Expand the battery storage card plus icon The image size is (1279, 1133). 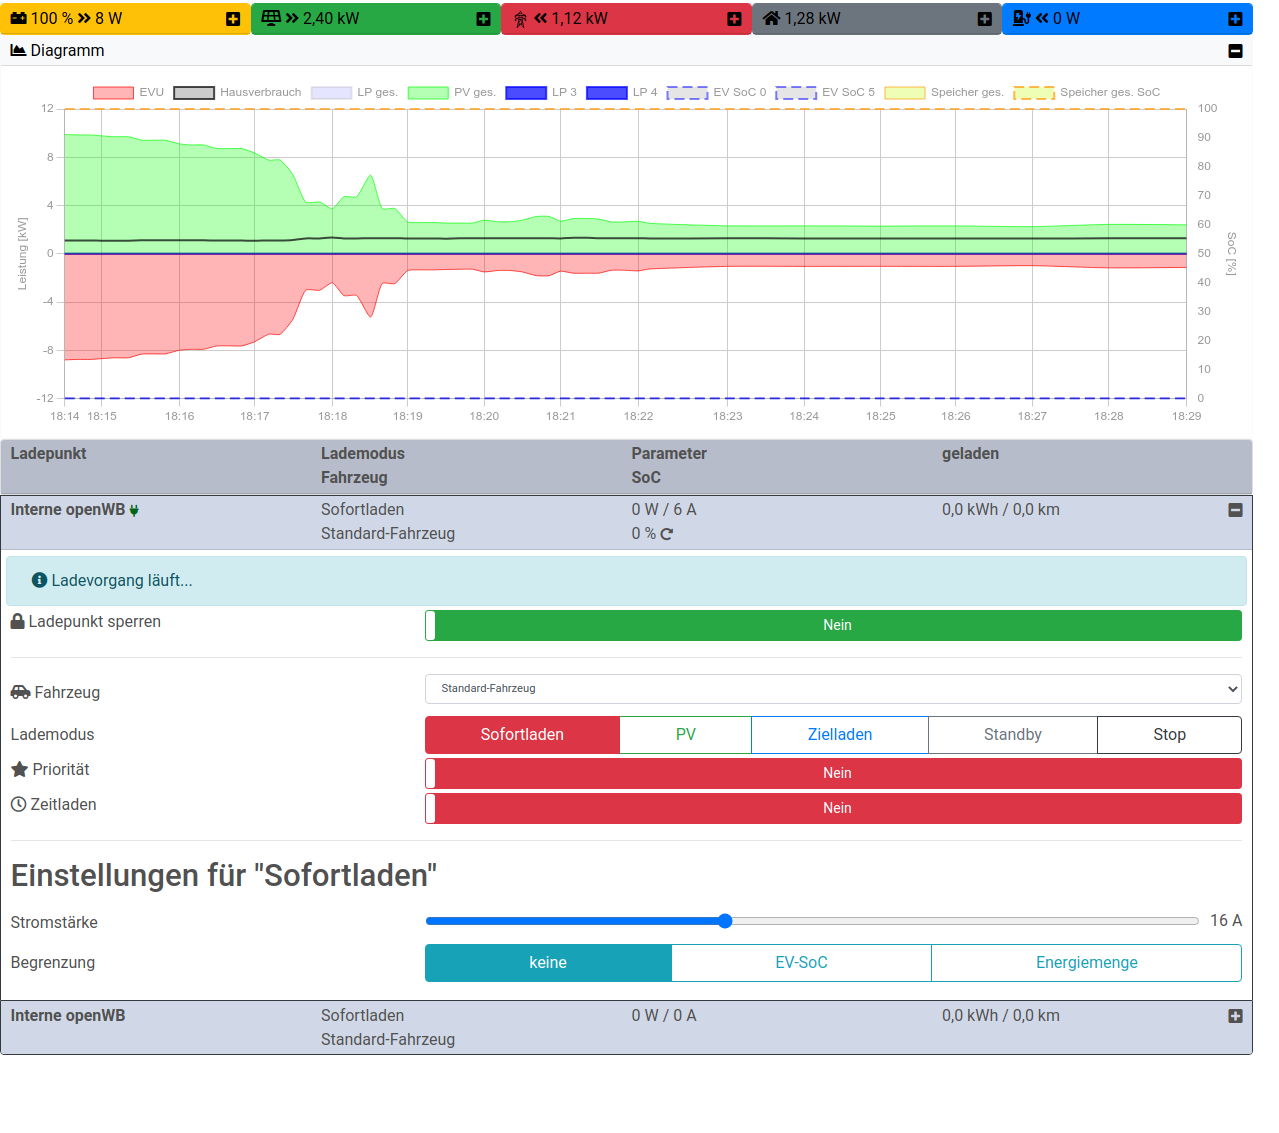(x=233, y=19)
